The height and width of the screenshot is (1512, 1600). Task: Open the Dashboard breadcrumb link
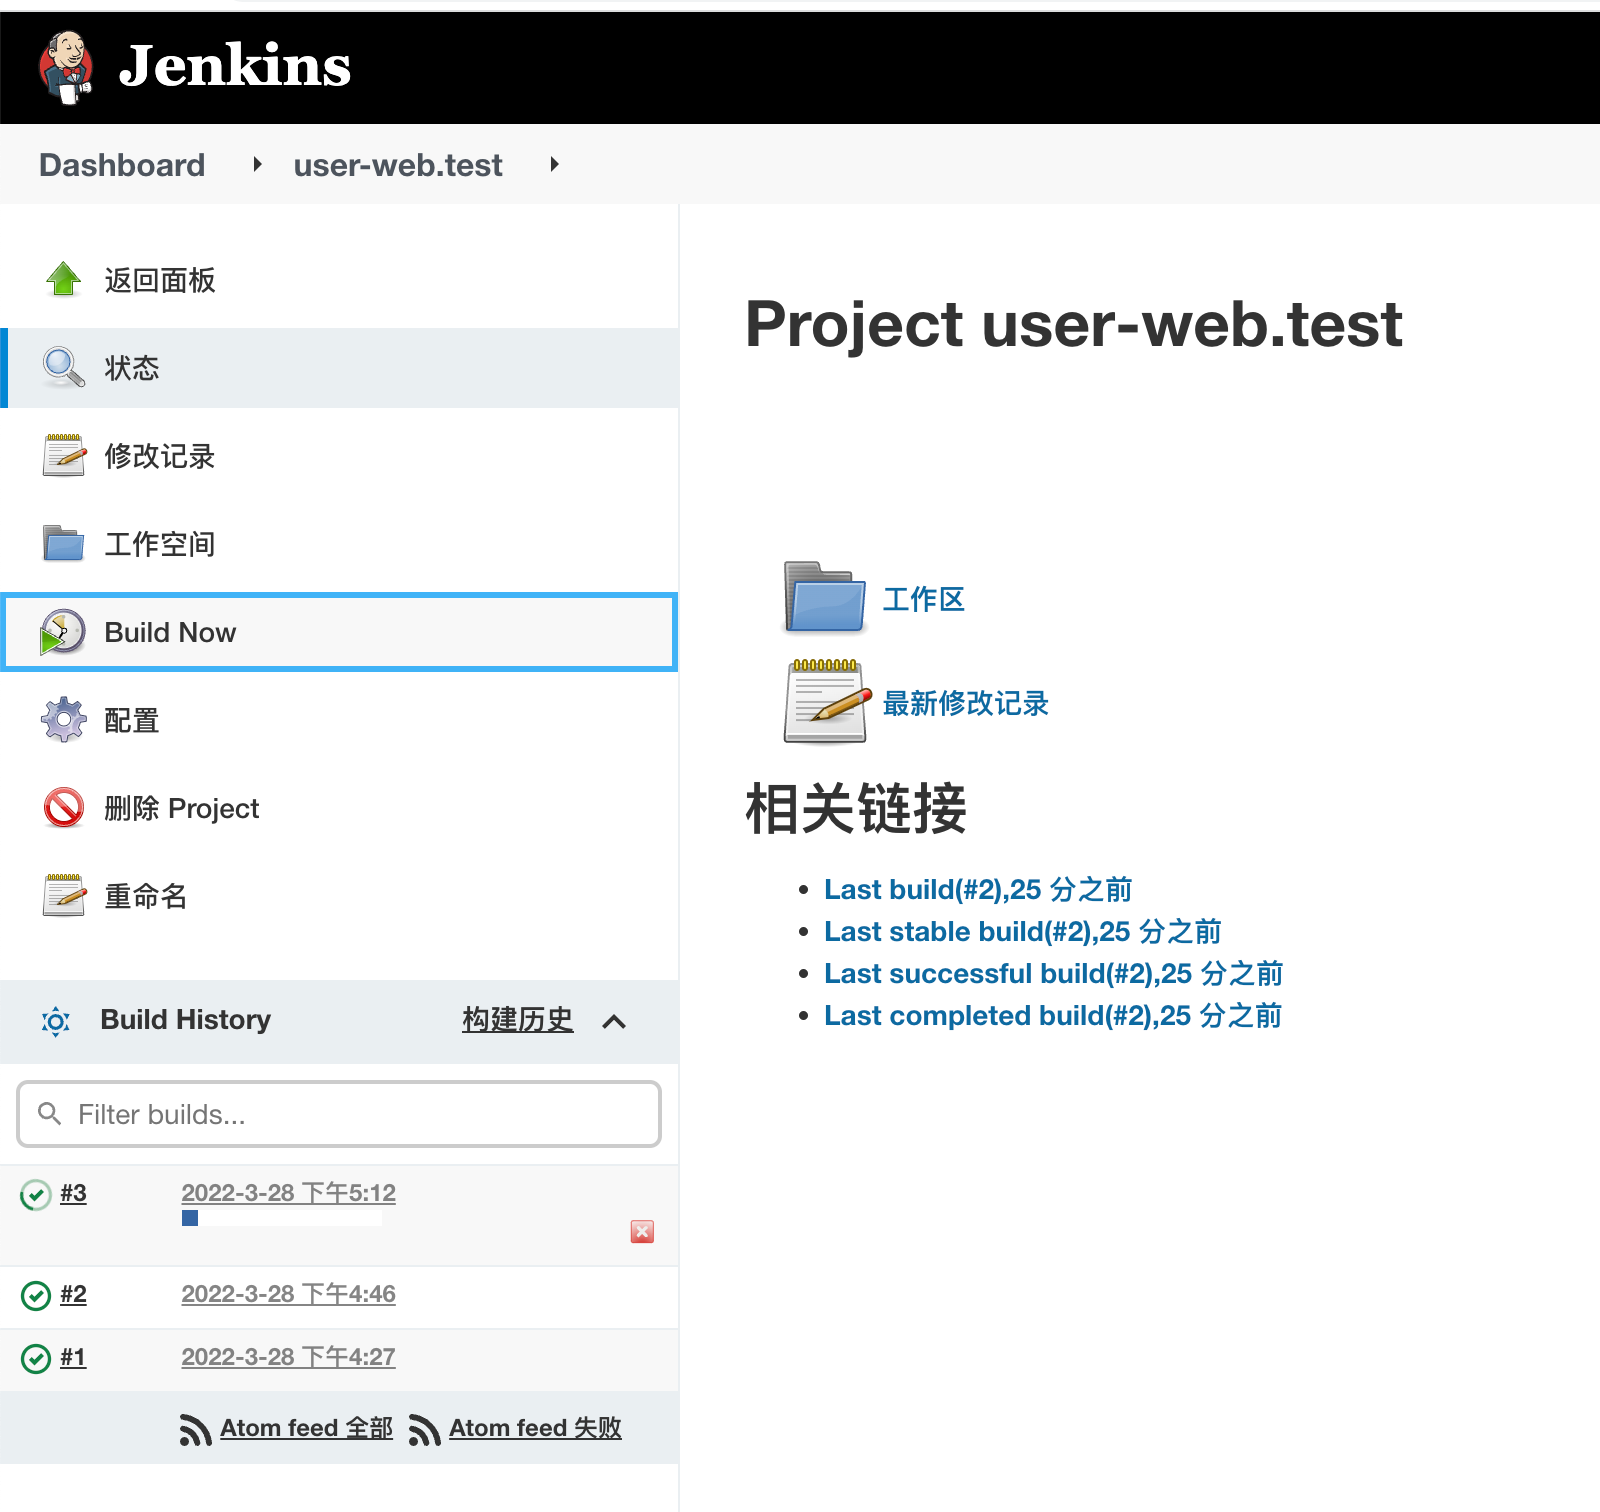[122, 165]
